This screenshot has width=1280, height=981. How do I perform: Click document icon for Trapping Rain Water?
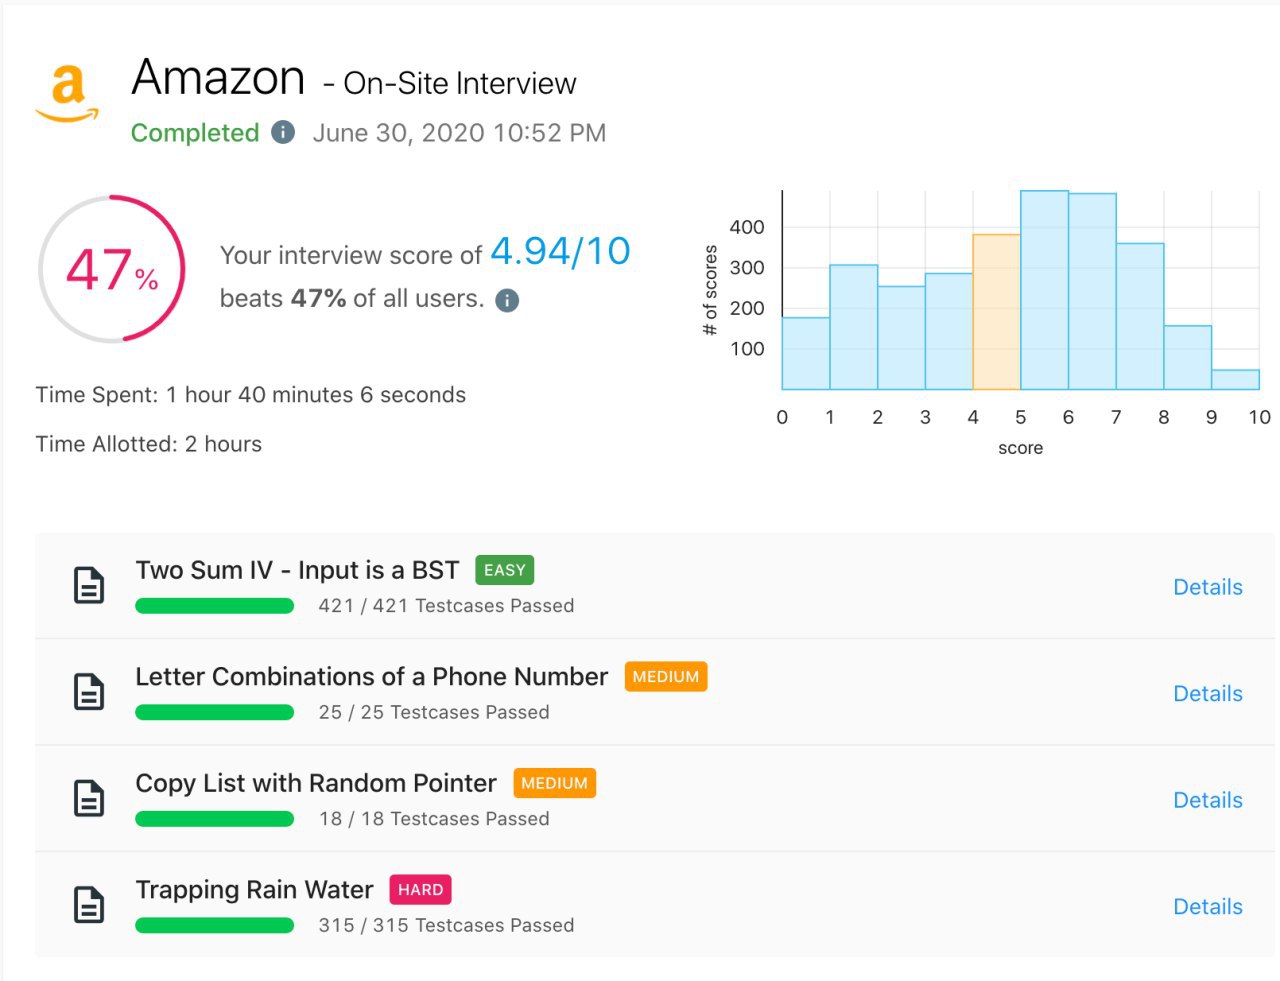(89, 905)
